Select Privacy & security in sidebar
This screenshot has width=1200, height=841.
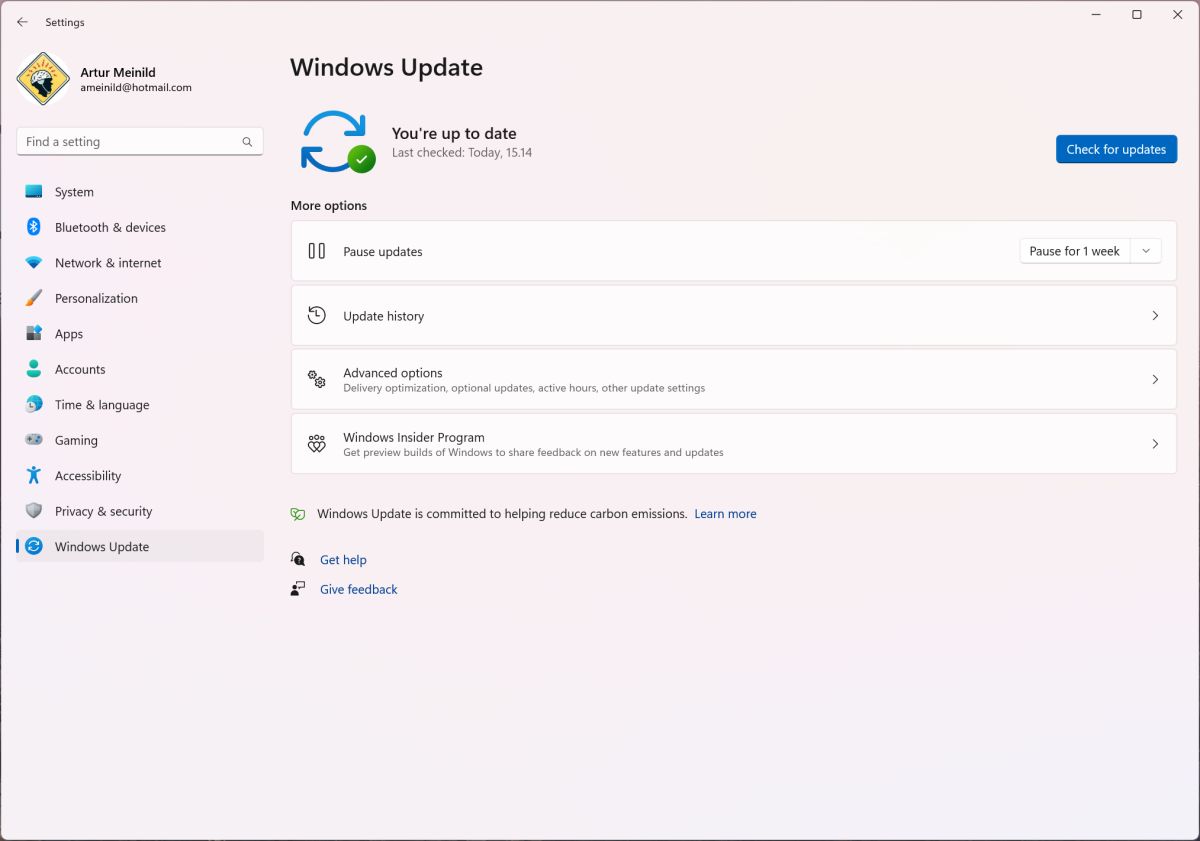click(x=140, y=511)
